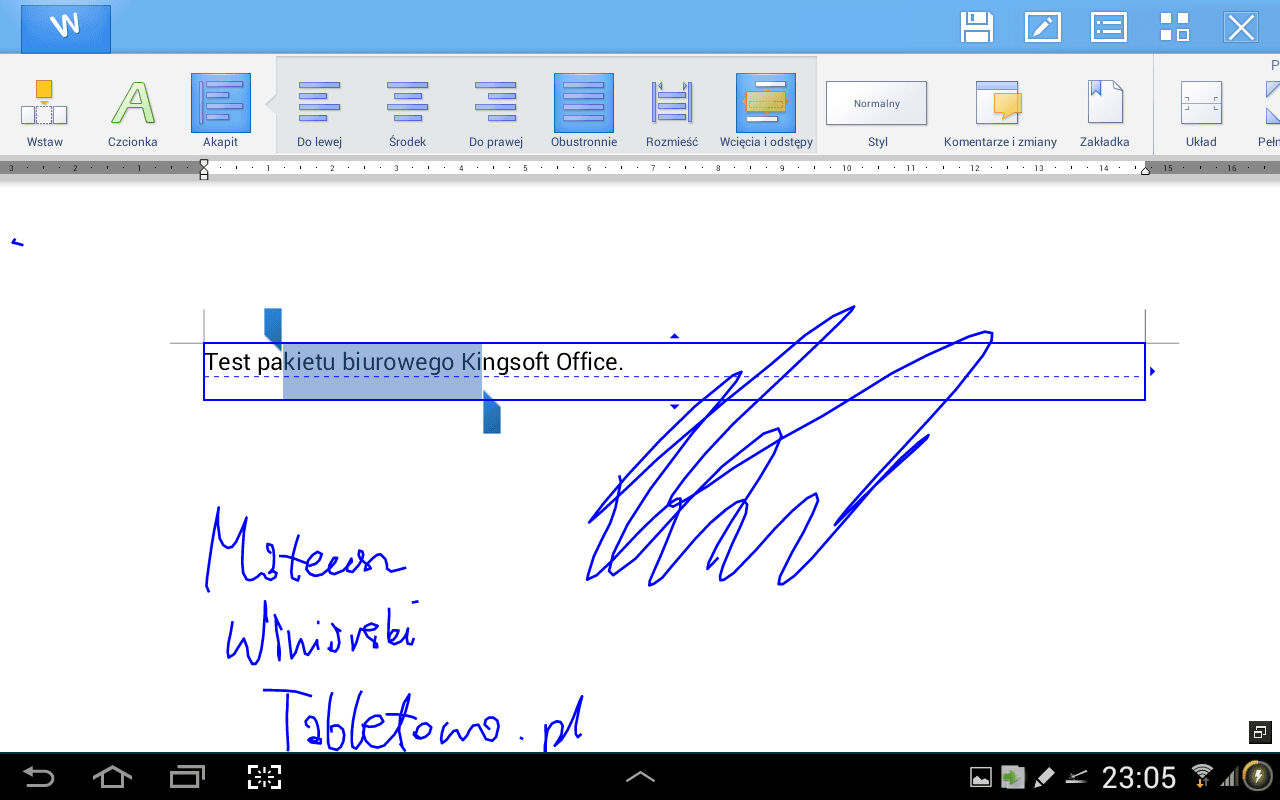Open Komentarze i zmiany
The height and width of the screenshot is (800, 1280).
(x=1000, y=112)
